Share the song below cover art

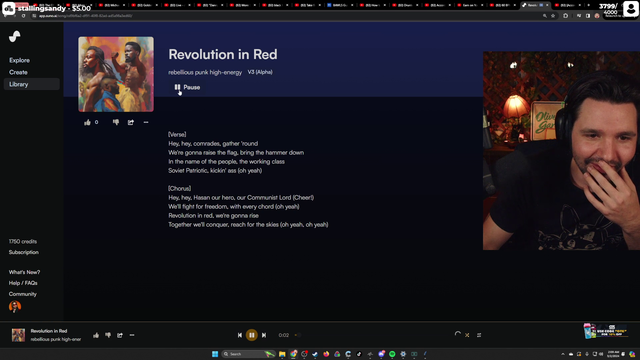pos(131,122)
